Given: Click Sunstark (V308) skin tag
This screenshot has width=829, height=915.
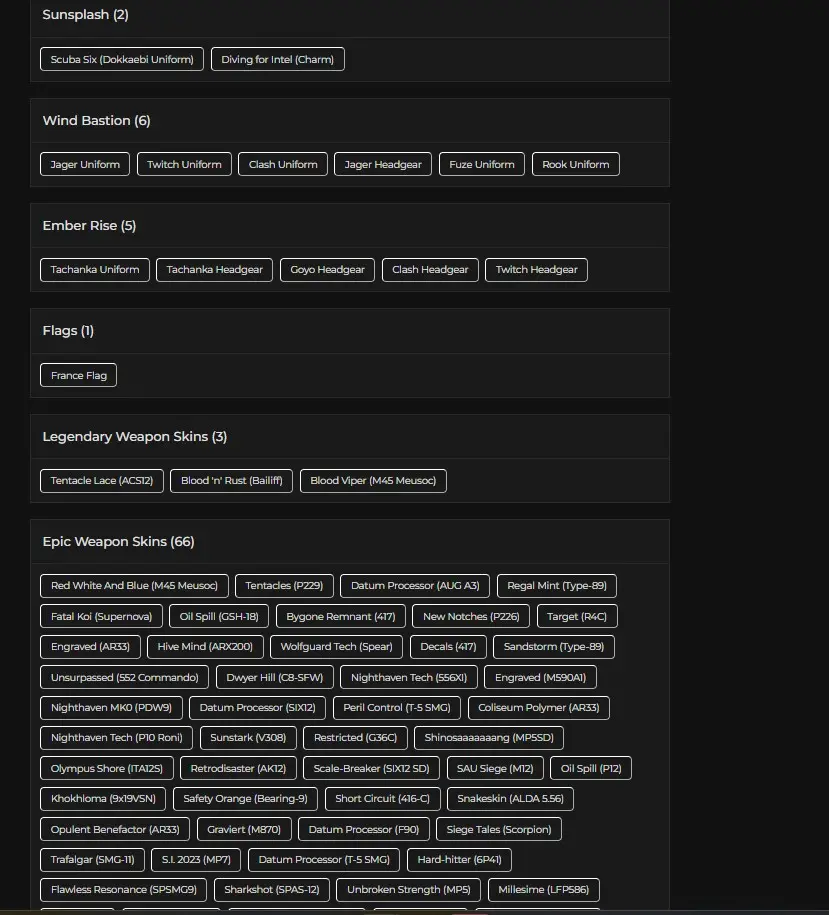Looking at the screenshot, I should point(249,738).
